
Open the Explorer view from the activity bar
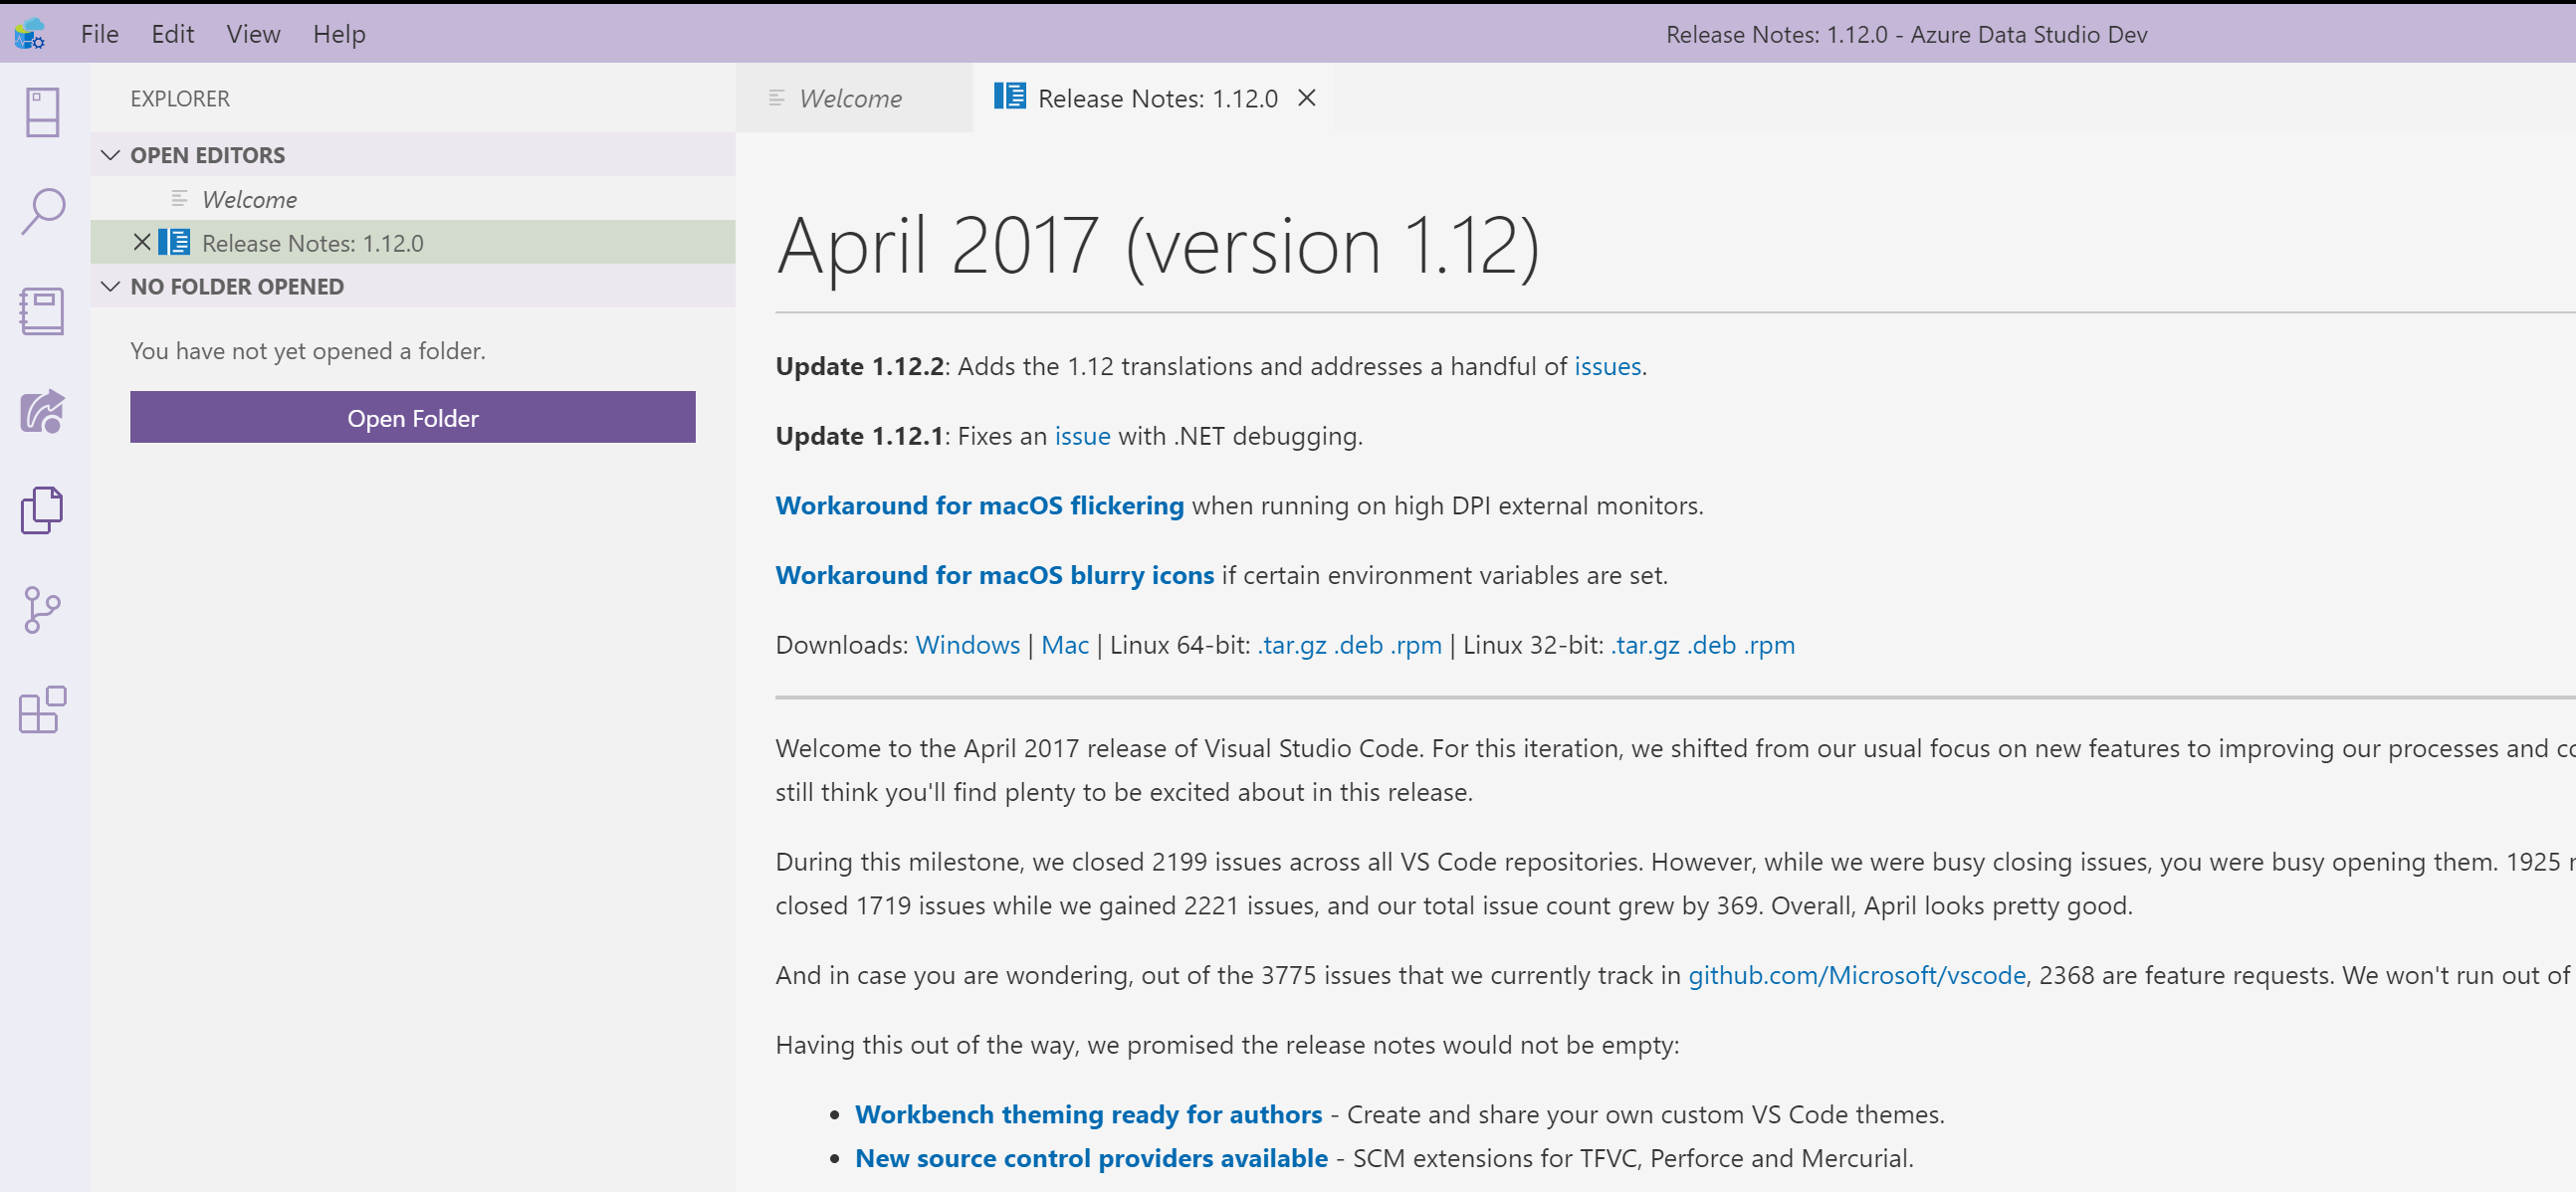[x=41, y=510]
